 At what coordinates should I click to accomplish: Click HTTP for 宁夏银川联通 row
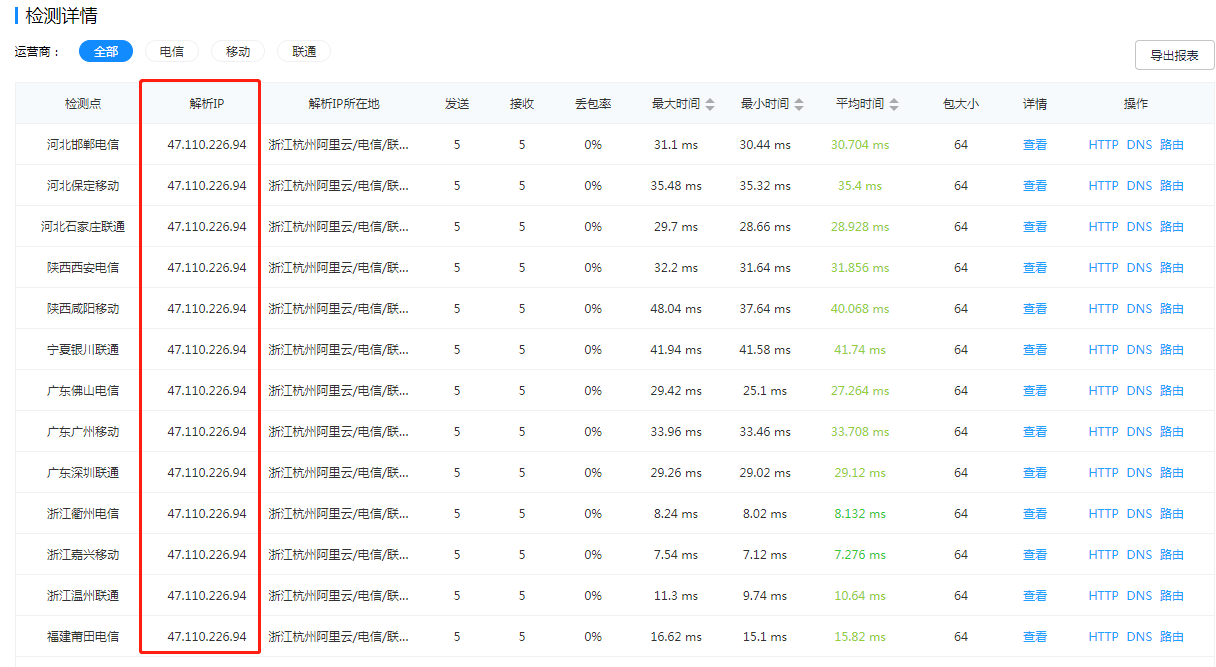(1103, 350)
